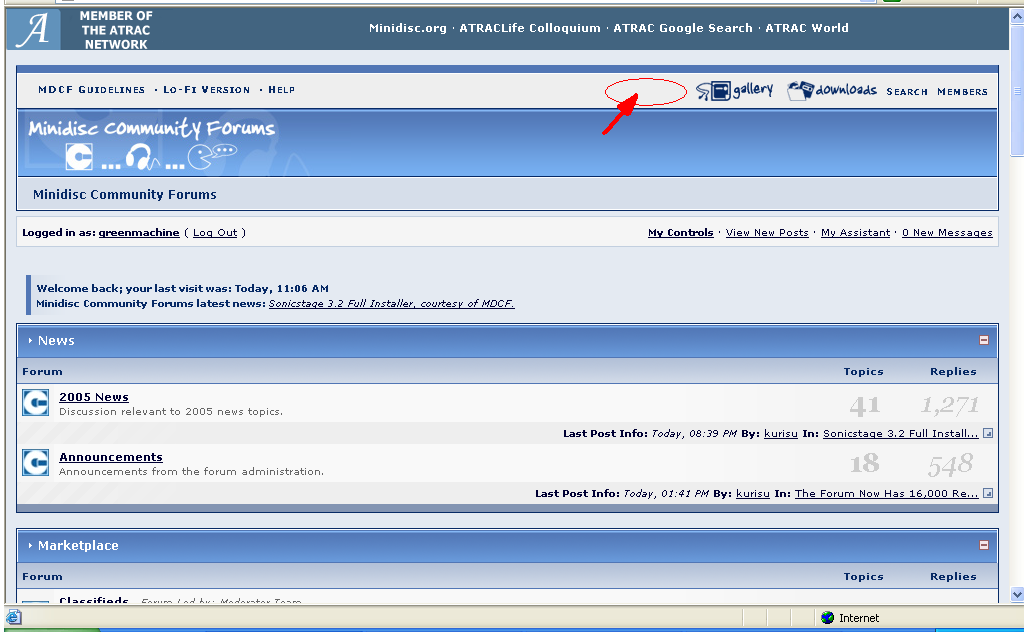
Task: Click the ATRAC Network 'A' logo
Action: (x=33, y=29)
